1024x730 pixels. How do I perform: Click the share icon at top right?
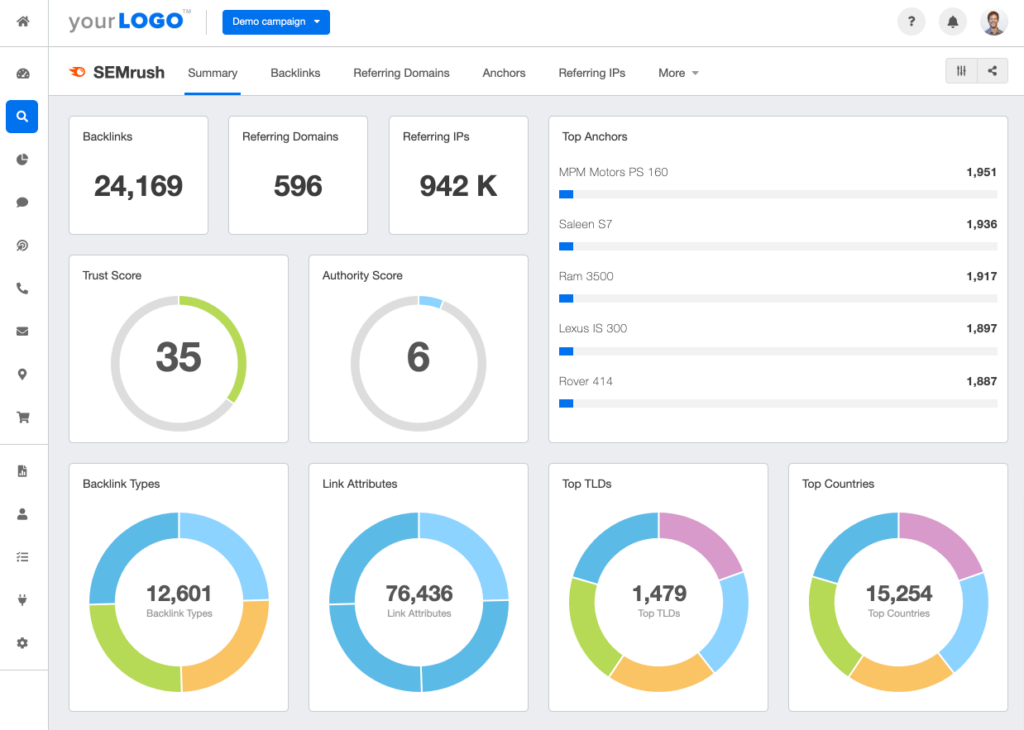click(992, 71)
